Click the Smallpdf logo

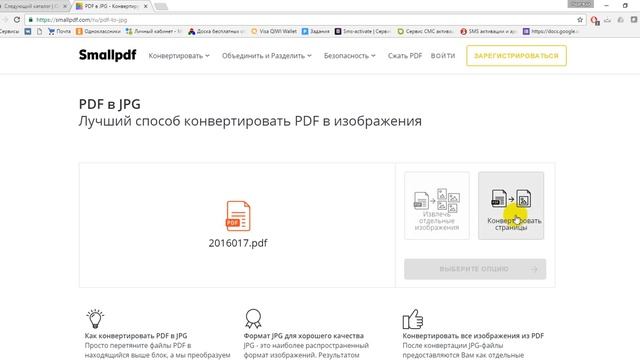point(107,55)
